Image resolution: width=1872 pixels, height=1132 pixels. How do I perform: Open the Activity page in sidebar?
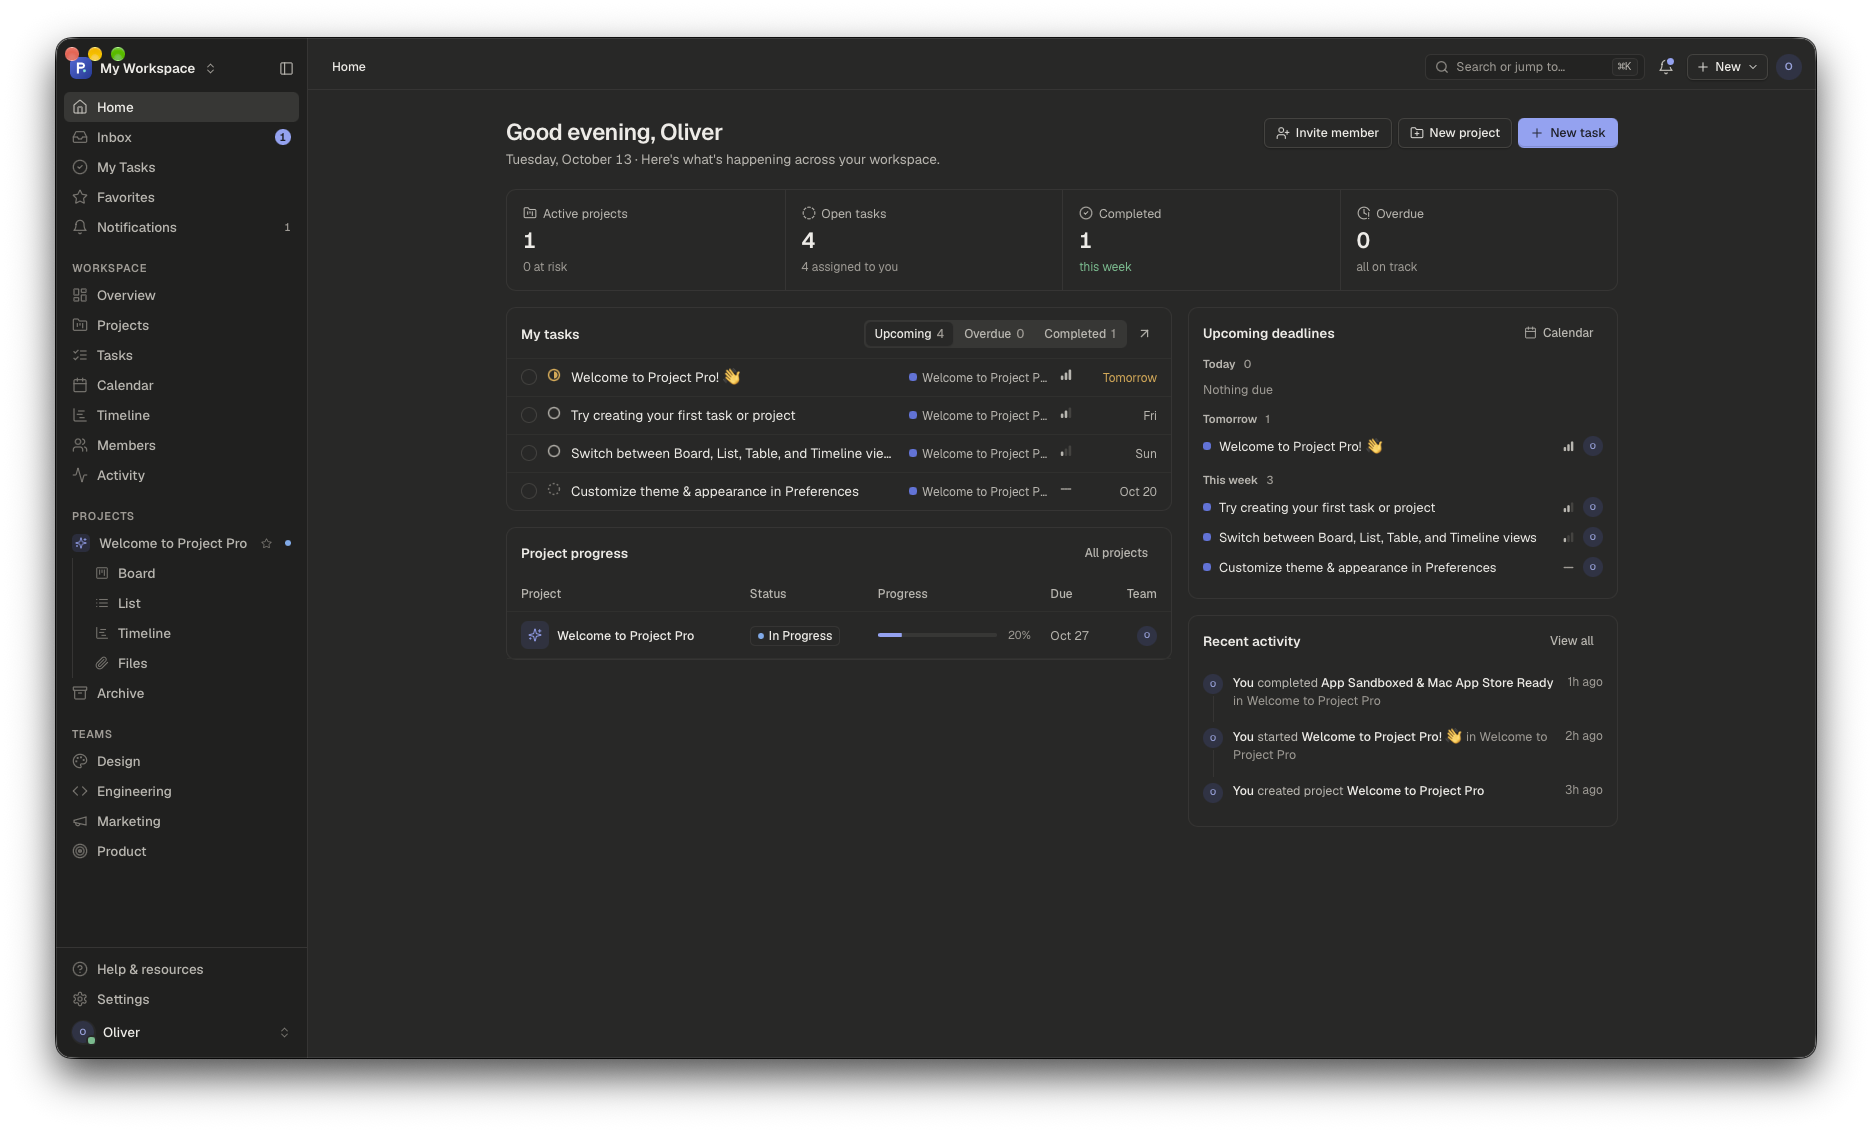[x=181, y=475]
